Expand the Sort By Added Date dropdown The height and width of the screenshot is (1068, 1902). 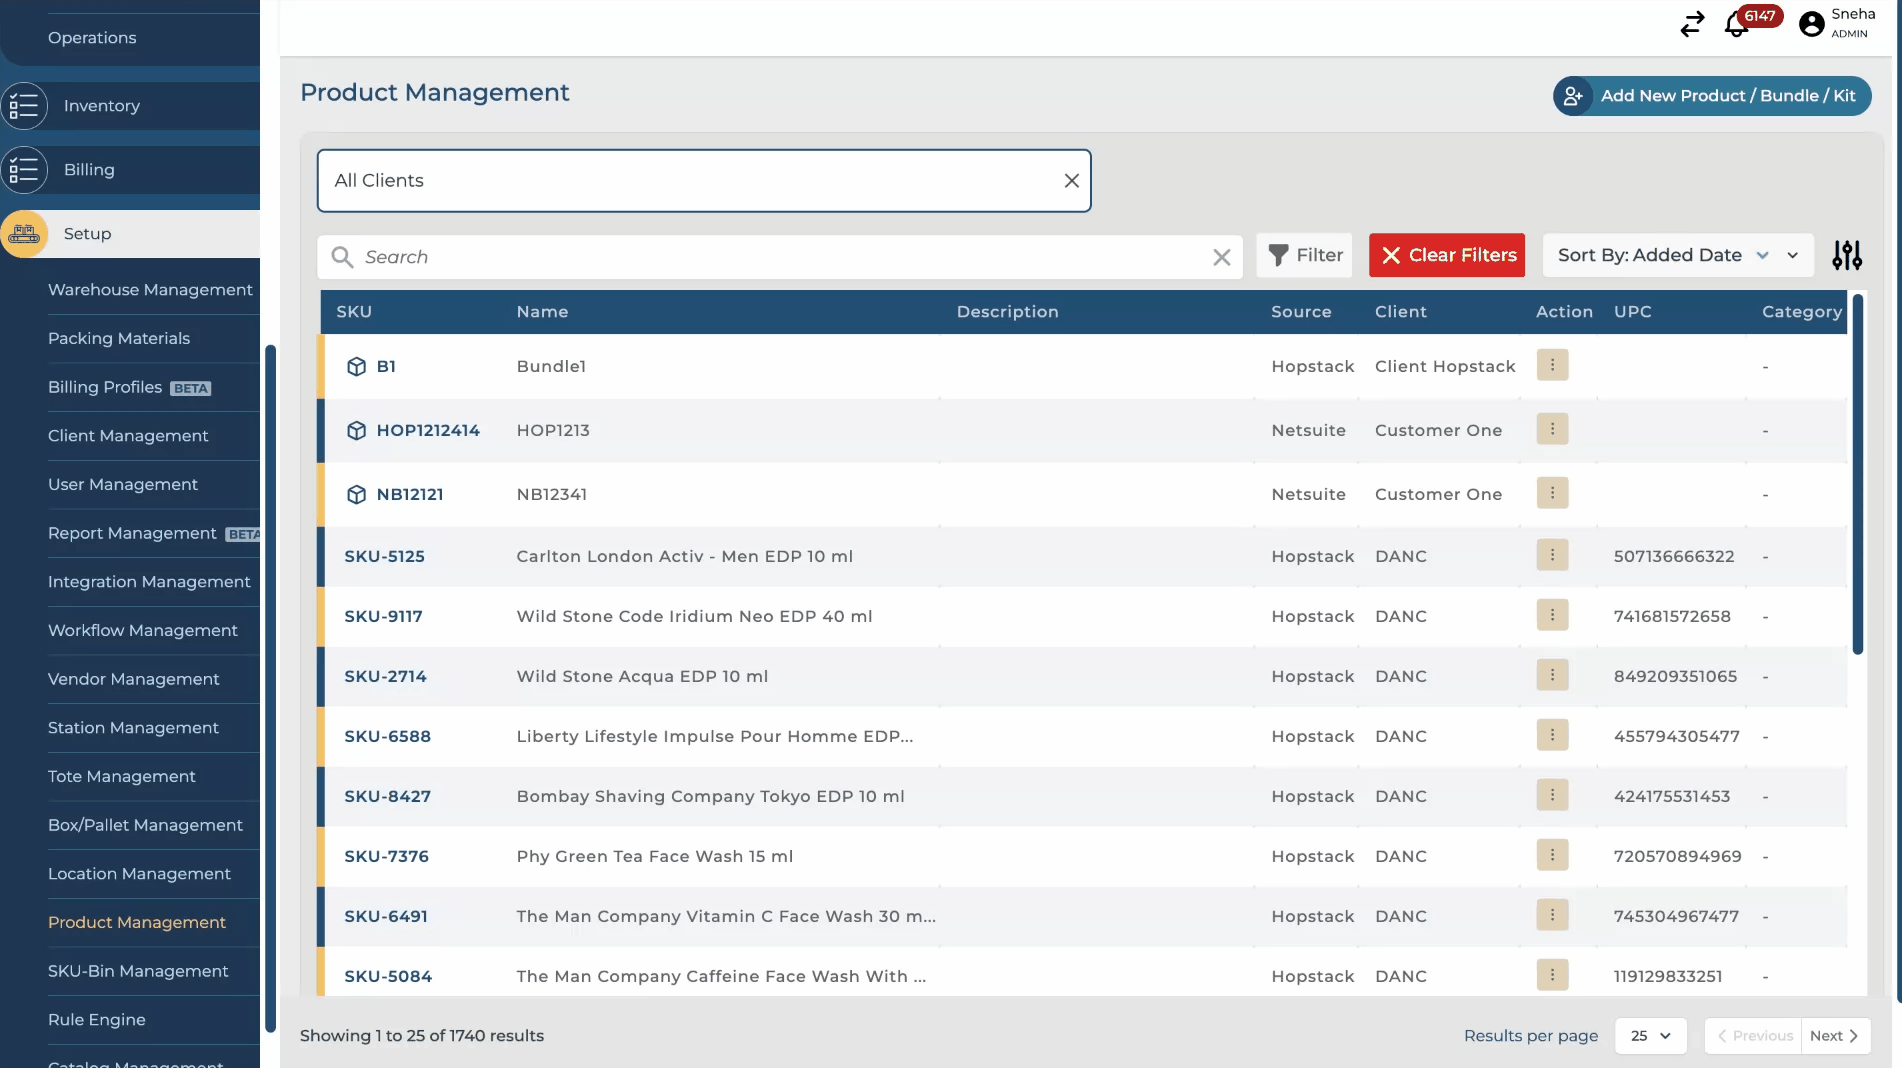[1677, 256]
